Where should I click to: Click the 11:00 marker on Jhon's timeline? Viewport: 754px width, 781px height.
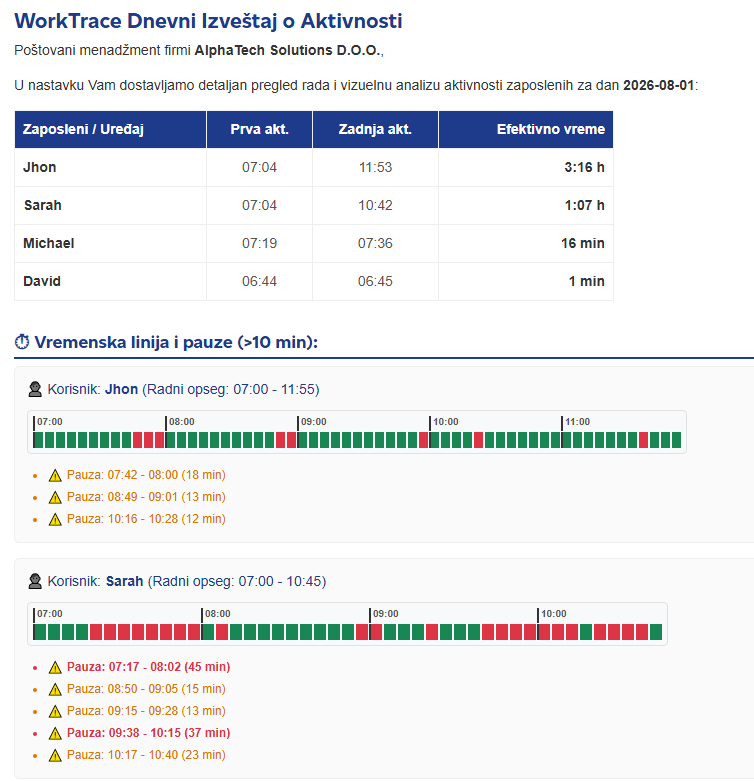[577, 422]
